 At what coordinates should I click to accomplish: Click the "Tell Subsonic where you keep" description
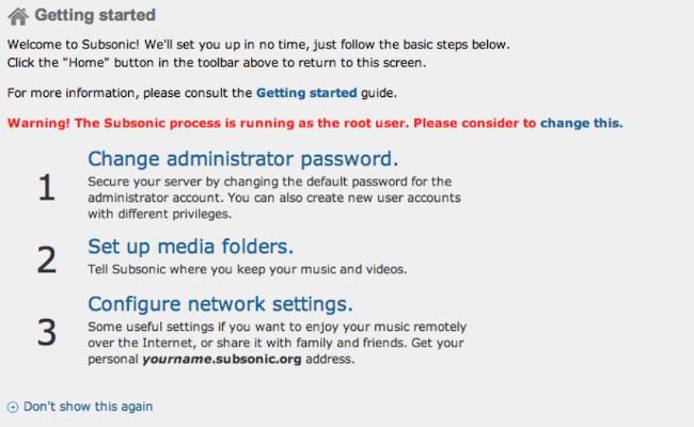tap(249, 270)
